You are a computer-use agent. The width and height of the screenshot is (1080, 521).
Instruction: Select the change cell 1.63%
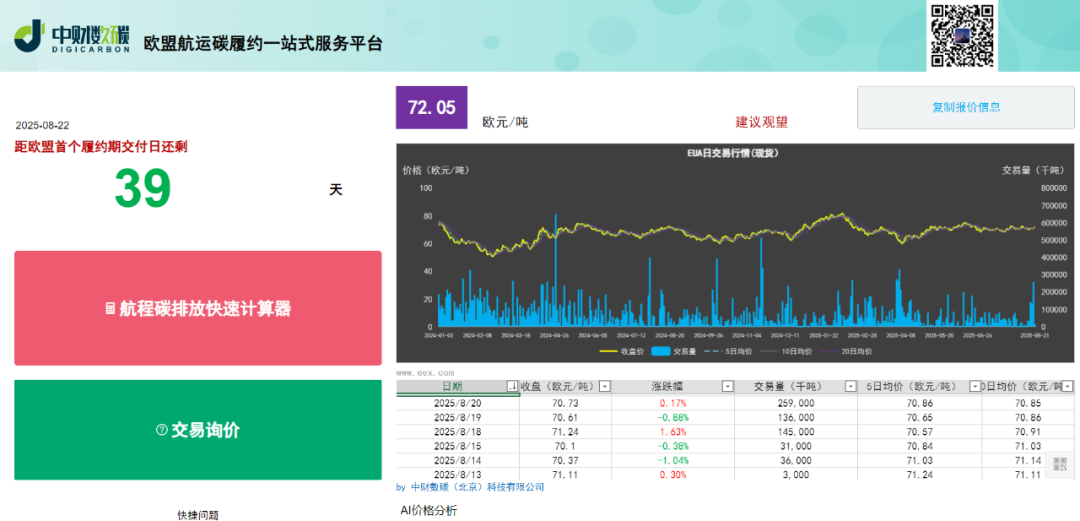point(673,431)
